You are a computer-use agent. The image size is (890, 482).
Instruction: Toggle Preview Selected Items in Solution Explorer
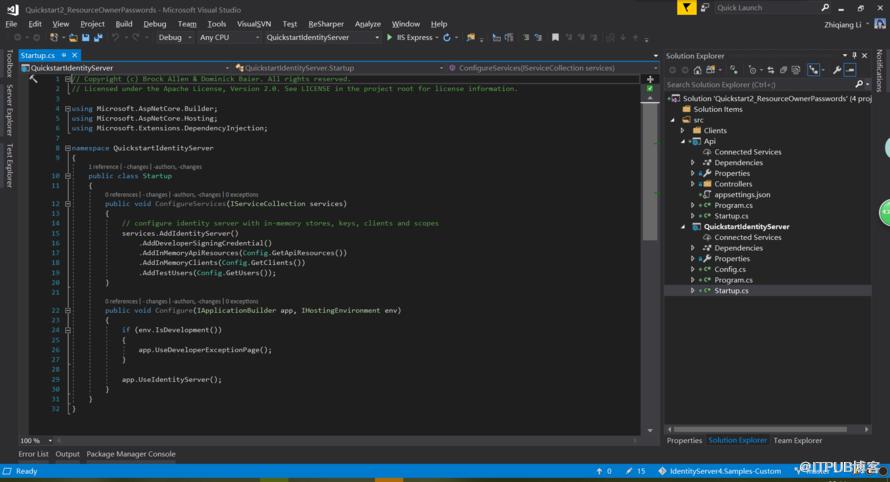[x=850, y=70]
